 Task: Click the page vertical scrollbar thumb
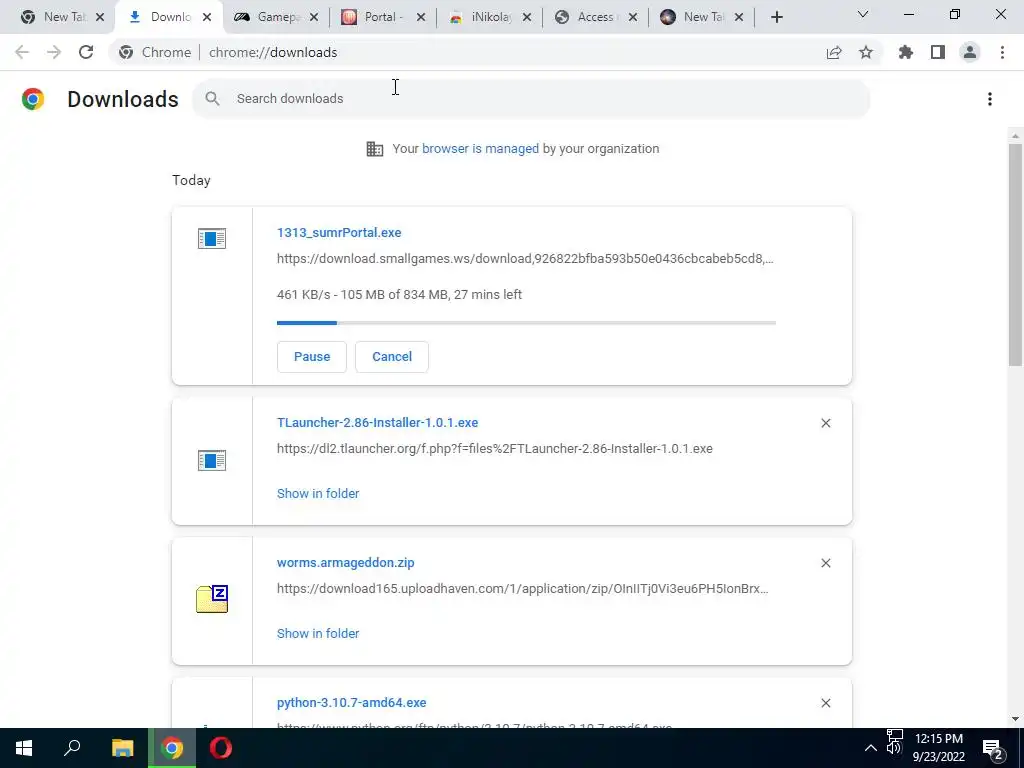(1015, 255)
